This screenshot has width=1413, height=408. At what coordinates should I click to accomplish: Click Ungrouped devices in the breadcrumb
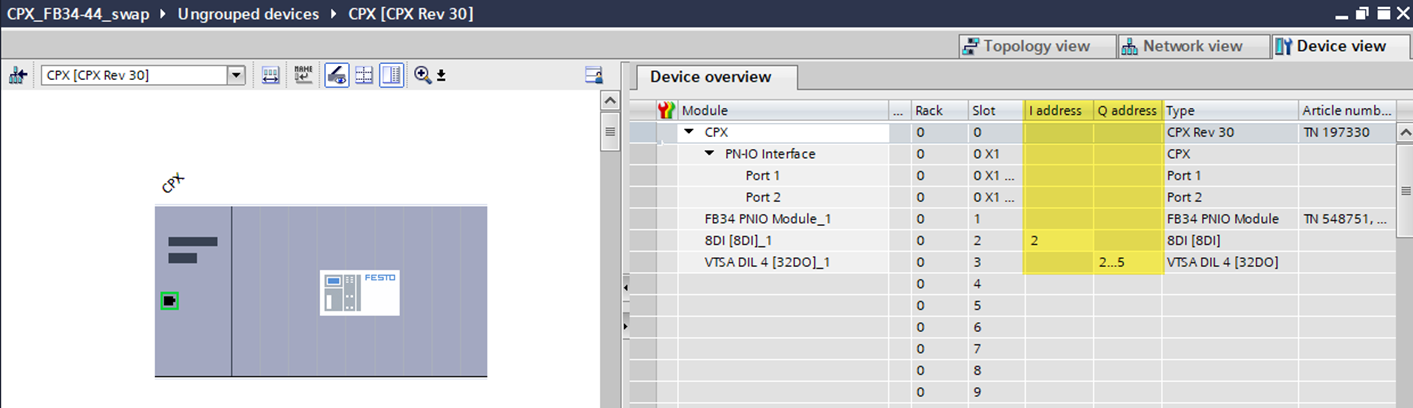(x=249, y=14)
